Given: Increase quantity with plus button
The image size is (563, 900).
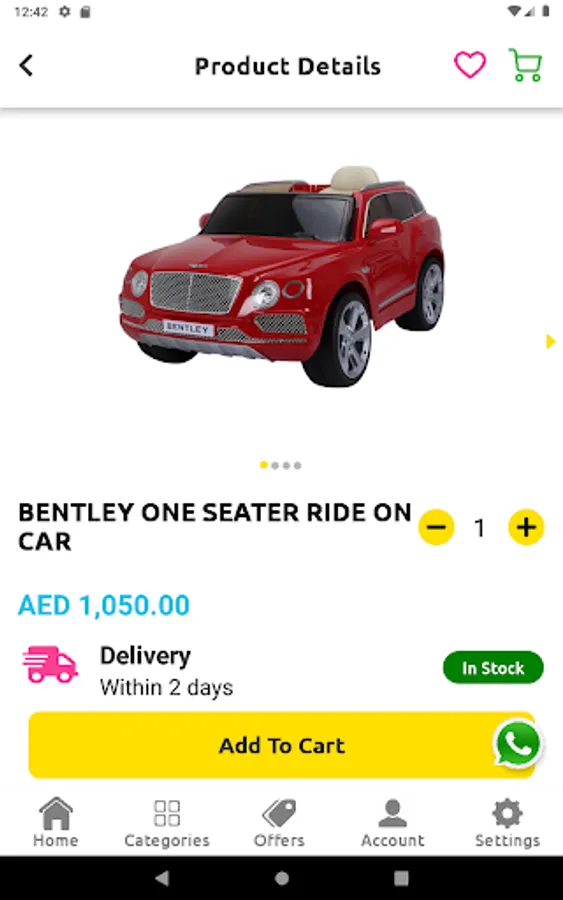Looking at the screenshot, I should point(526,527).
